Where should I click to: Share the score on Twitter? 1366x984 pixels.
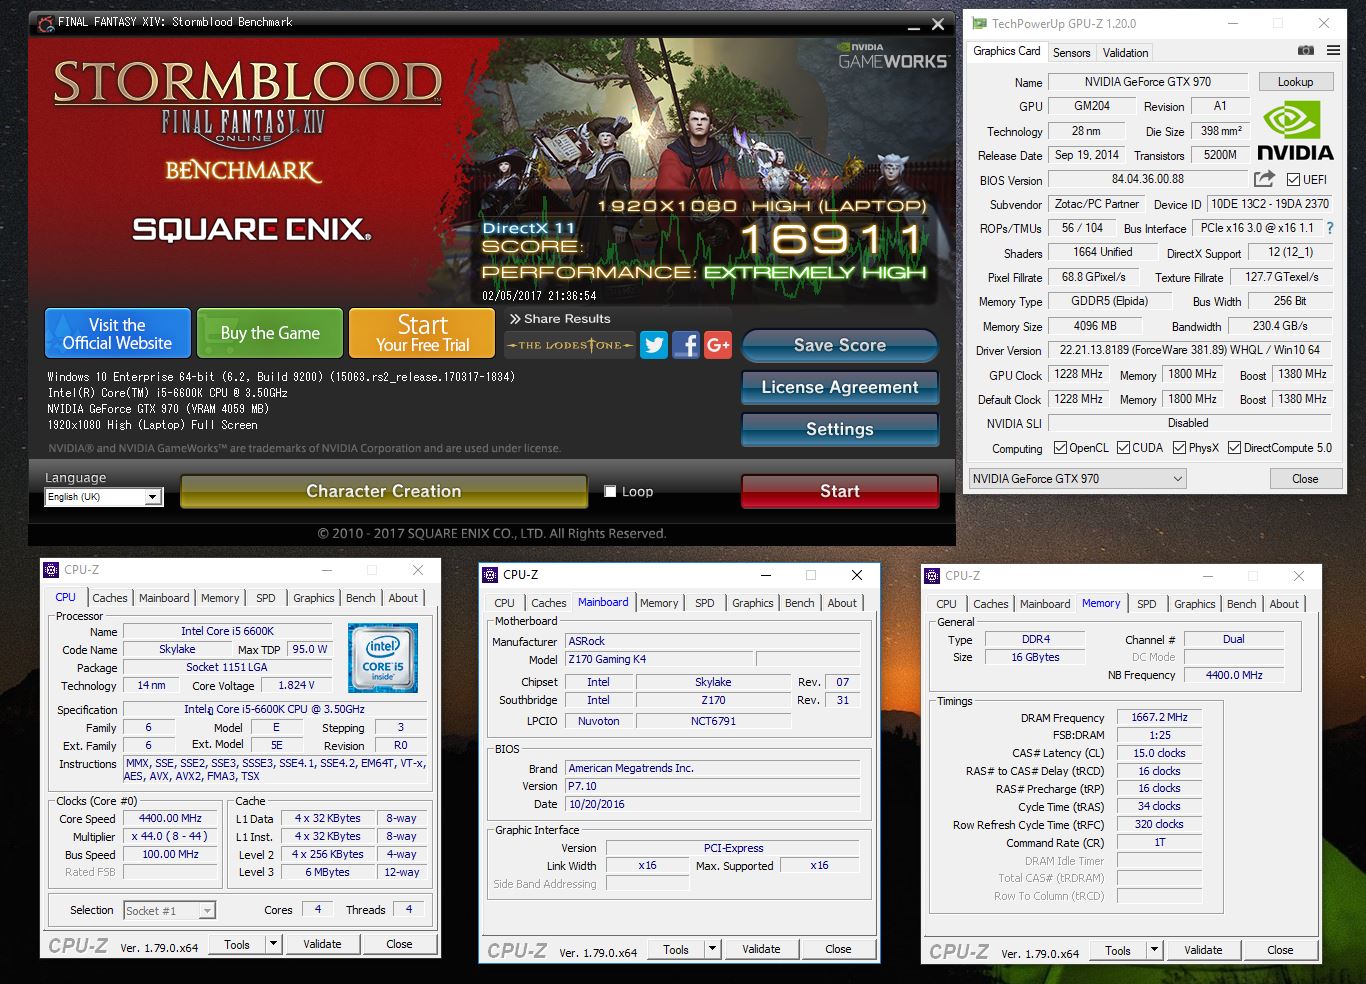[x=654, y=345]
